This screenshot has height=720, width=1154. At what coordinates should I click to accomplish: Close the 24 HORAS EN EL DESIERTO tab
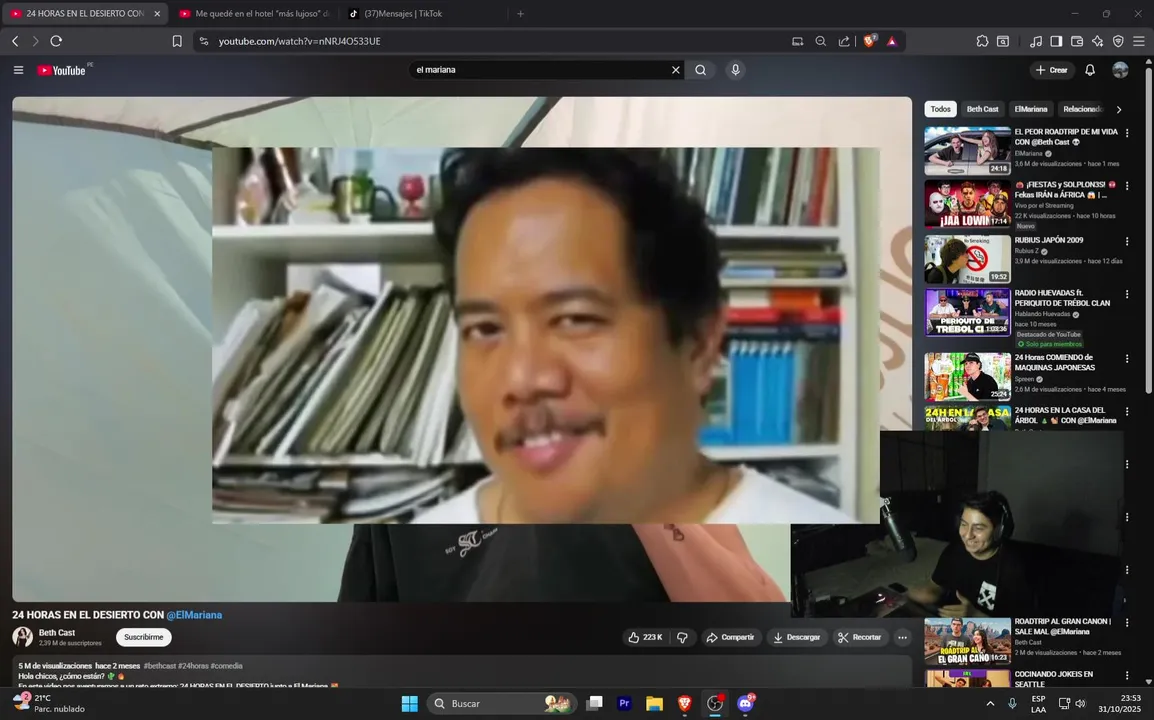tap(157, 13)
